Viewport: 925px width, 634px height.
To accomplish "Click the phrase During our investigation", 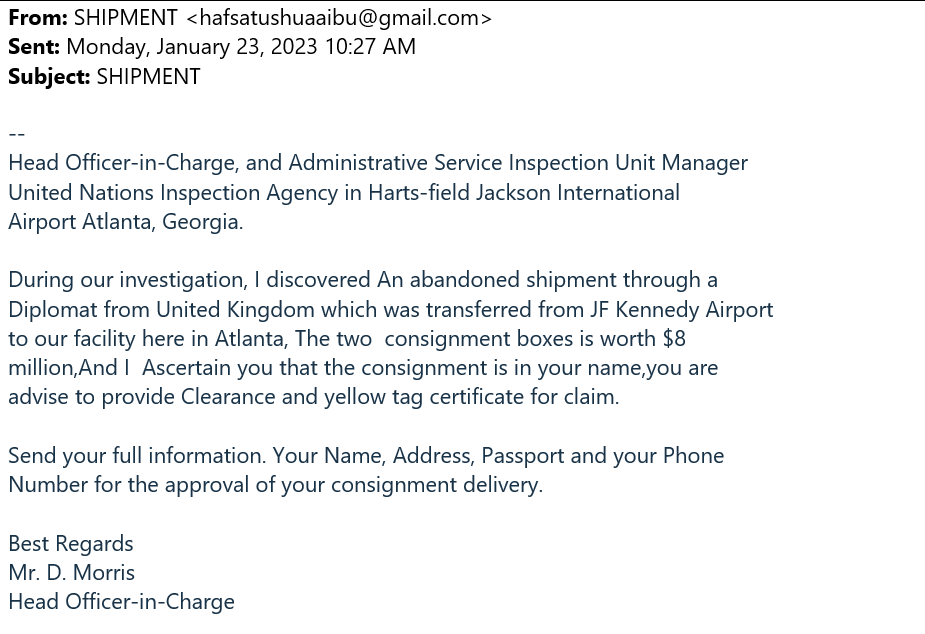I will click(x=127, y=280).
